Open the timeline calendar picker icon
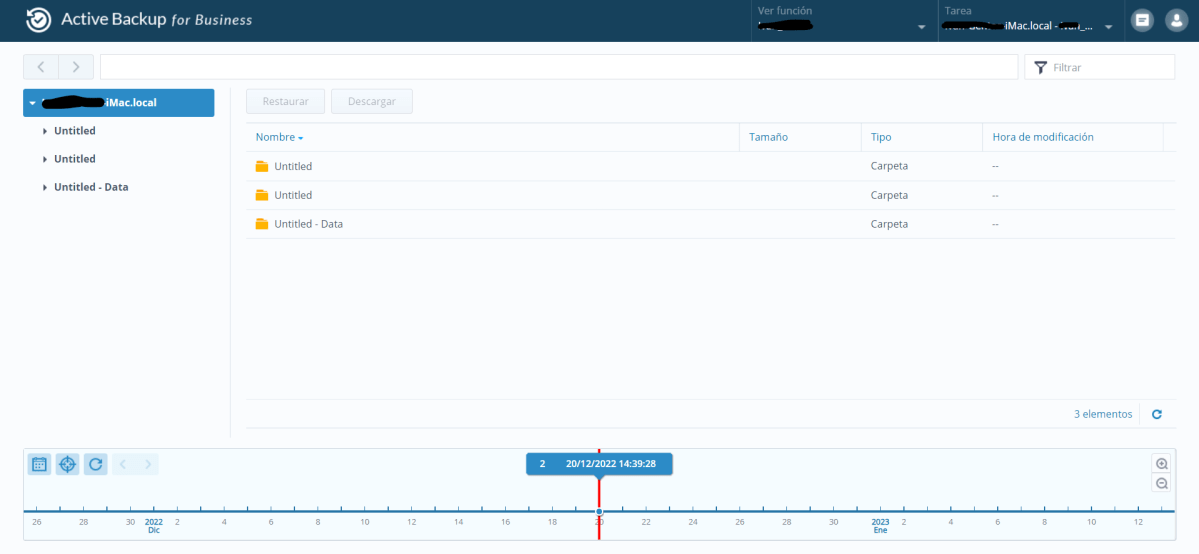The width and height of the screenshot is (1199, 554). (40, 464)
